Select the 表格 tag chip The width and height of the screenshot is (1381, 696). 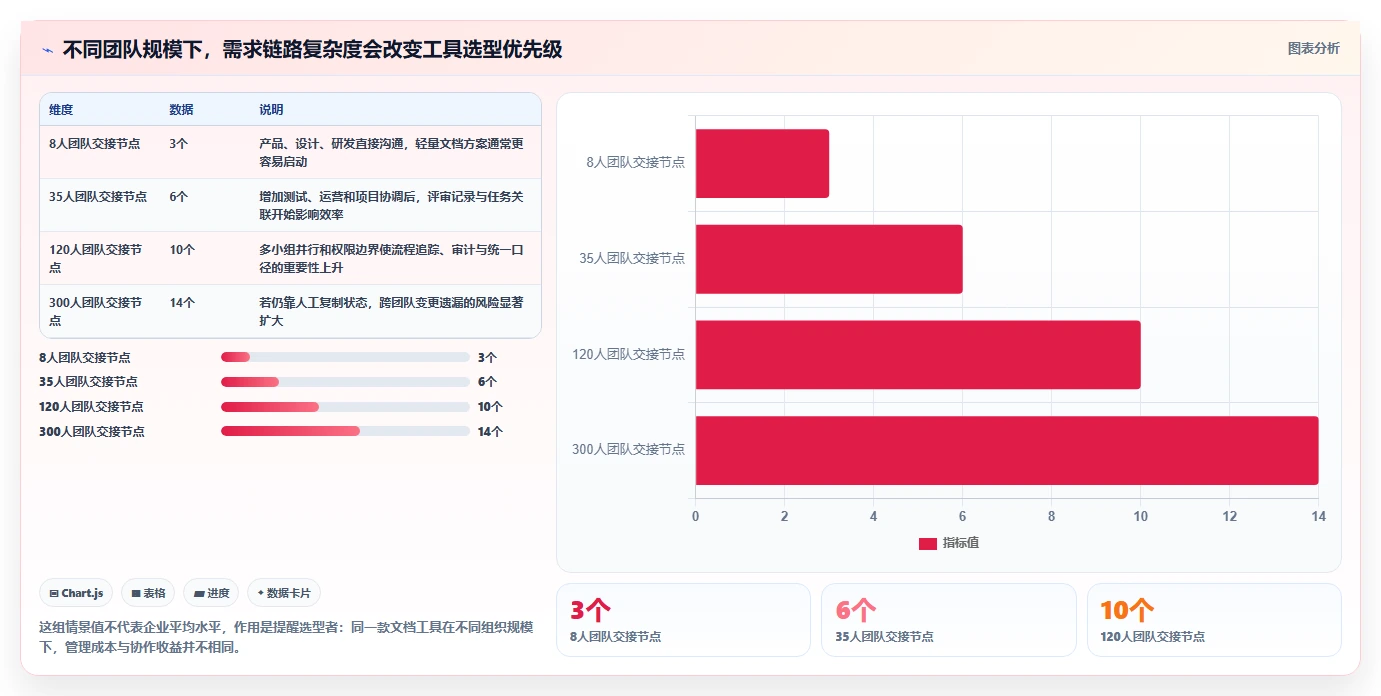148,593
